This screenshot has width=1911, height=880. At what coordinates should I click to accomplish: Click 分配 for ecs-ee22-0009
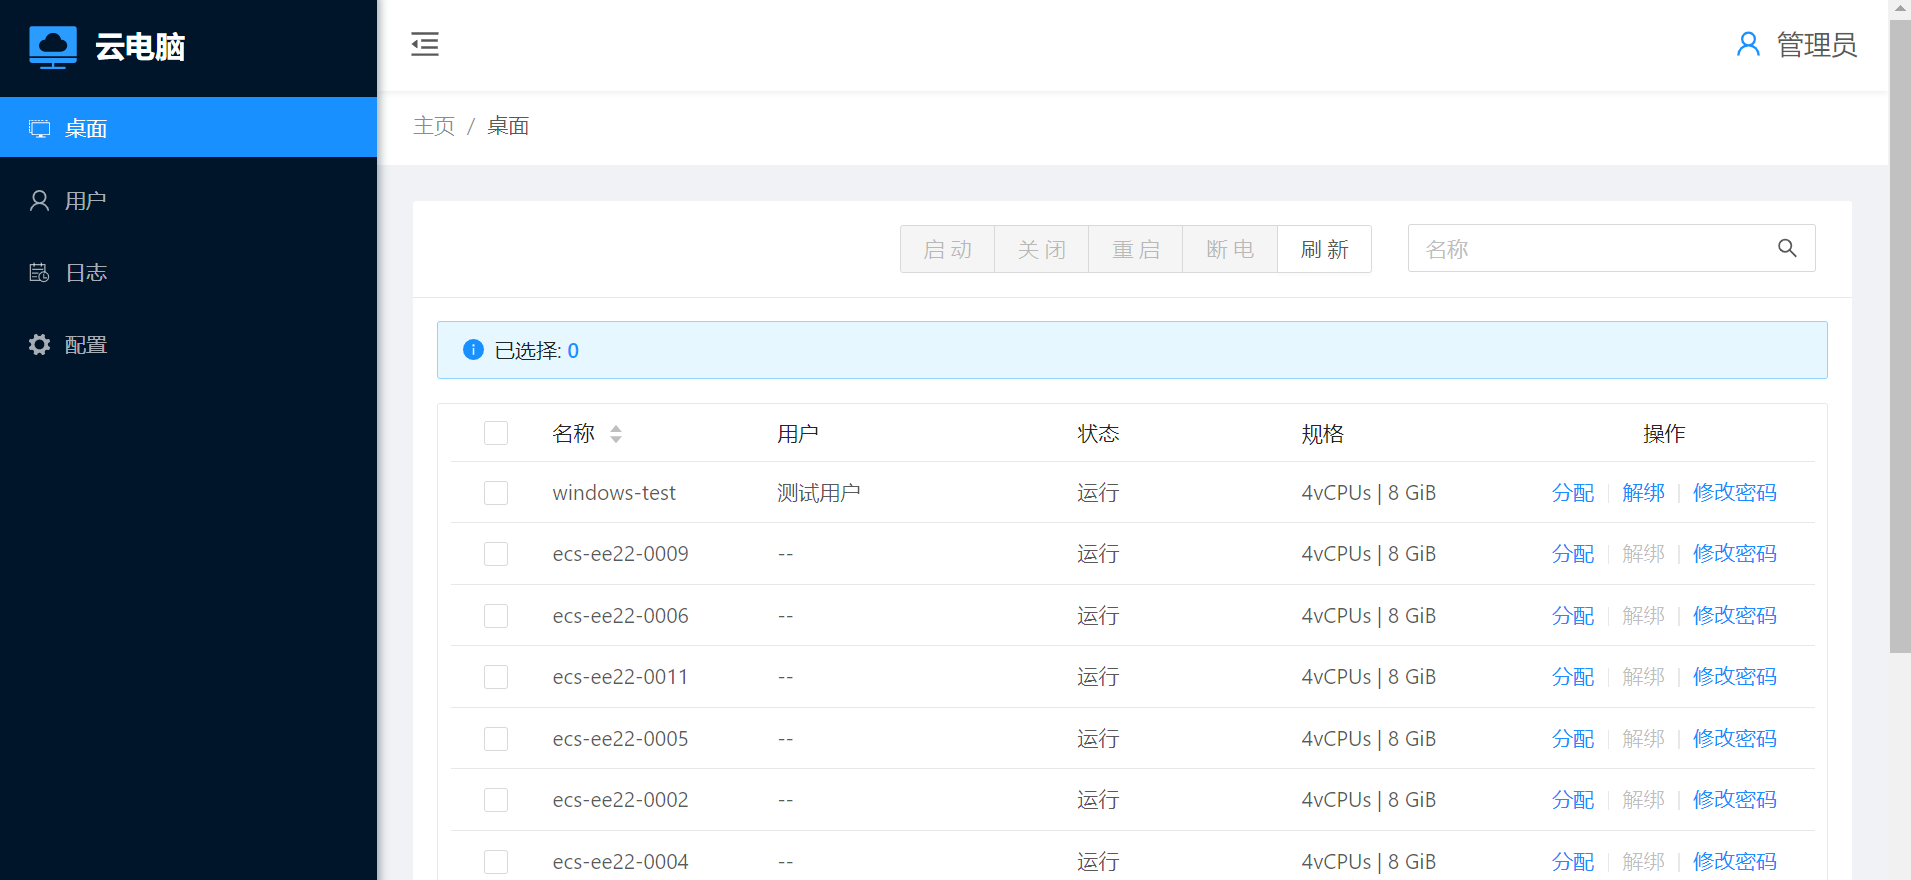[1573, 554]
